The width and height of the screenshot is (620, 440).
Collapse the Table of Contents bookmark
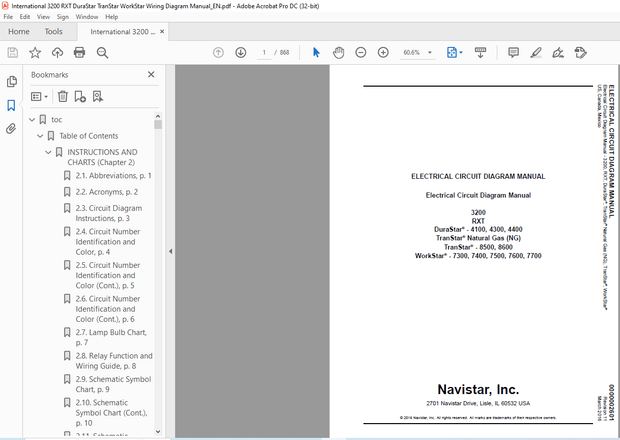40,136
